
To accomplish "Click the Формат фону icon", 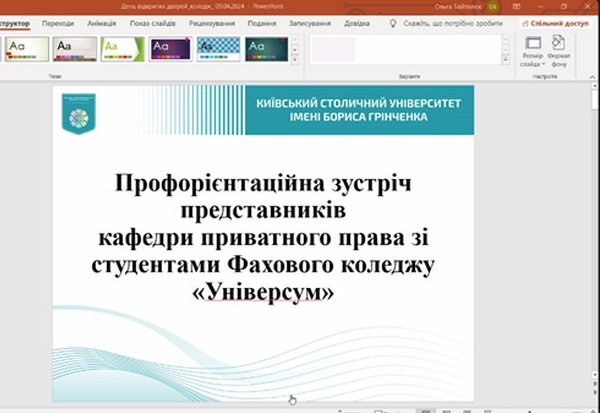I will click(x=559, y=42).
